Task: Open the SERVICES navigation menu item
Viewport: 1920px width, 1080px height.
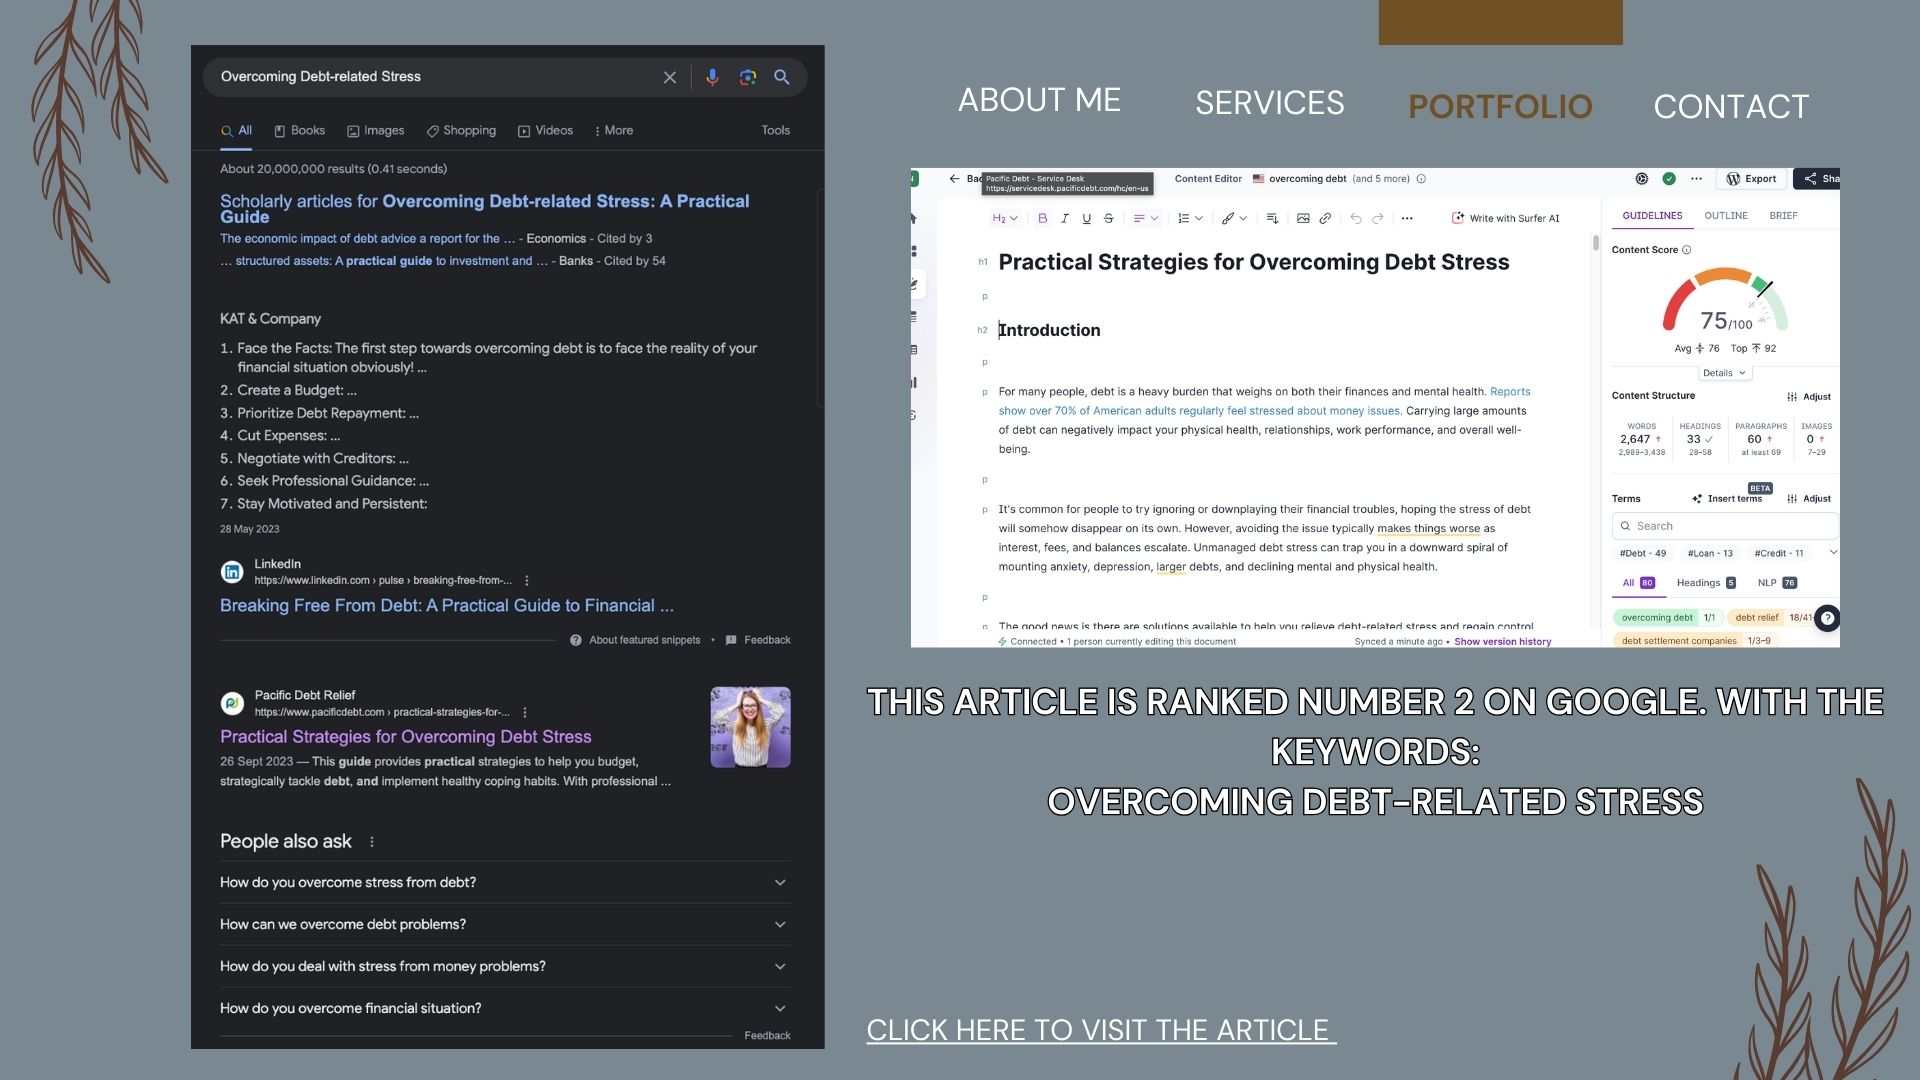Action: pyautogui.click(x=1269, y=103)
